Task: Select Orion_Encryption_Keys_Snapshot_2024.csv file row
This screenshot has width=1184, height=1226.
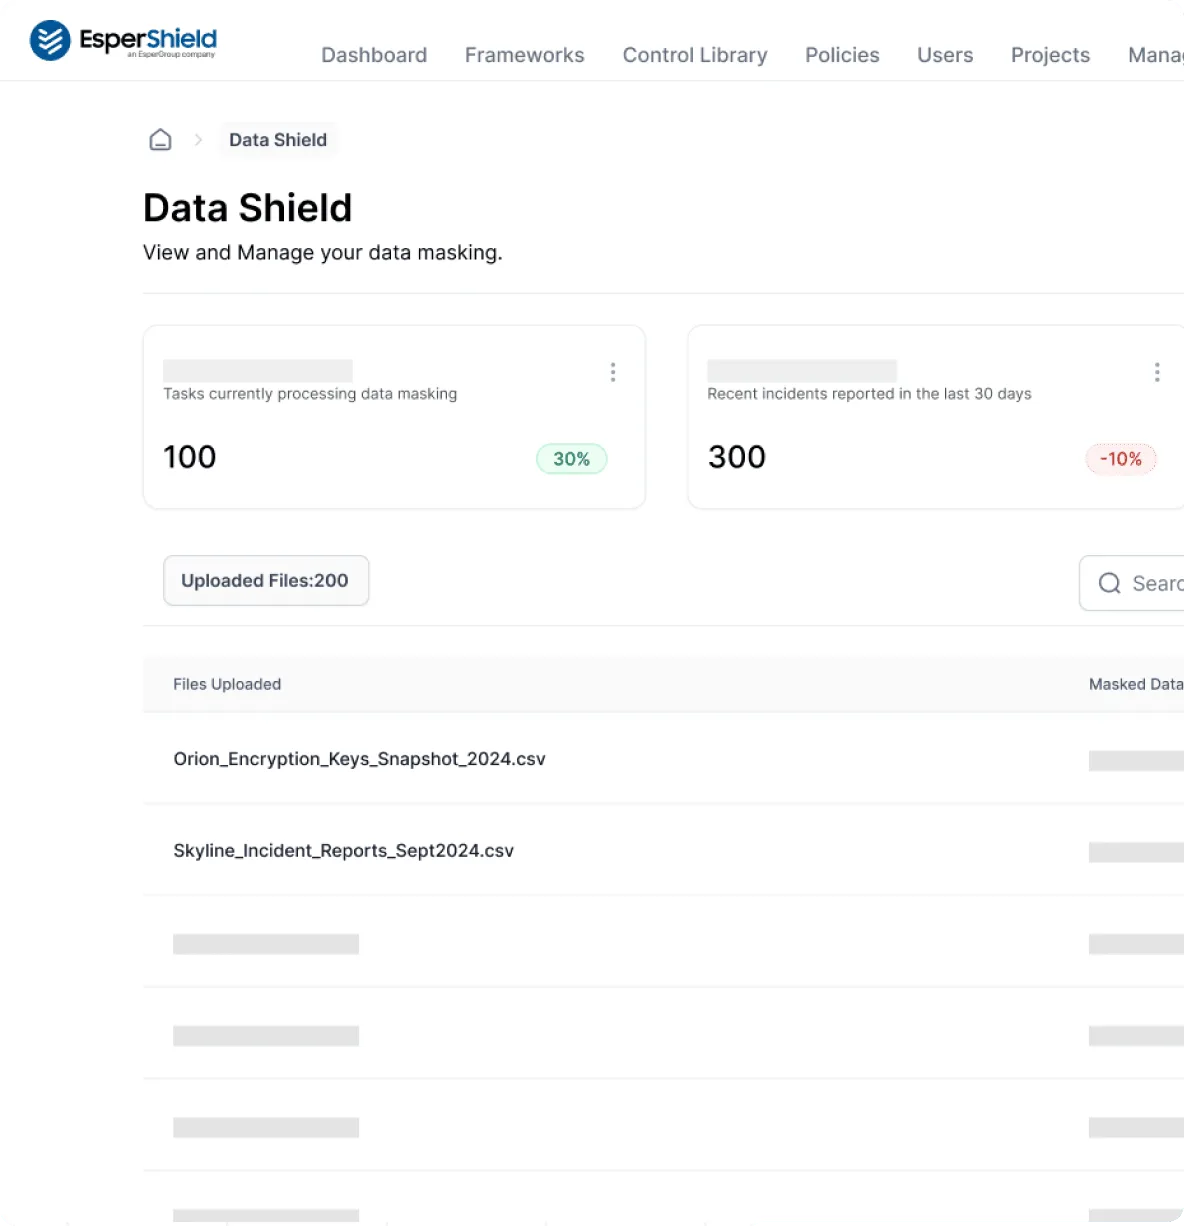Action: pyautogui.click(x=359, y=759)
